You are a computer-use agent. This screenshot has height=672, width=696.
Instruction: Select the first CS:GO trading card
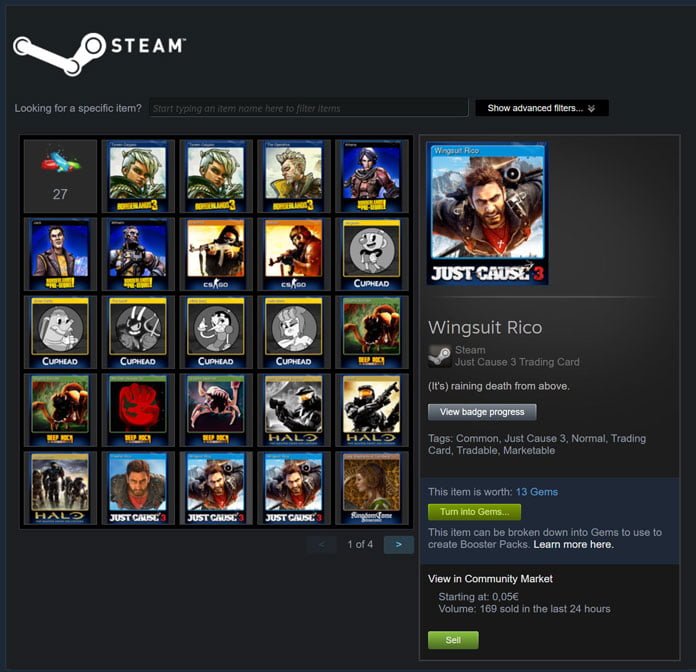coord(216,254)
